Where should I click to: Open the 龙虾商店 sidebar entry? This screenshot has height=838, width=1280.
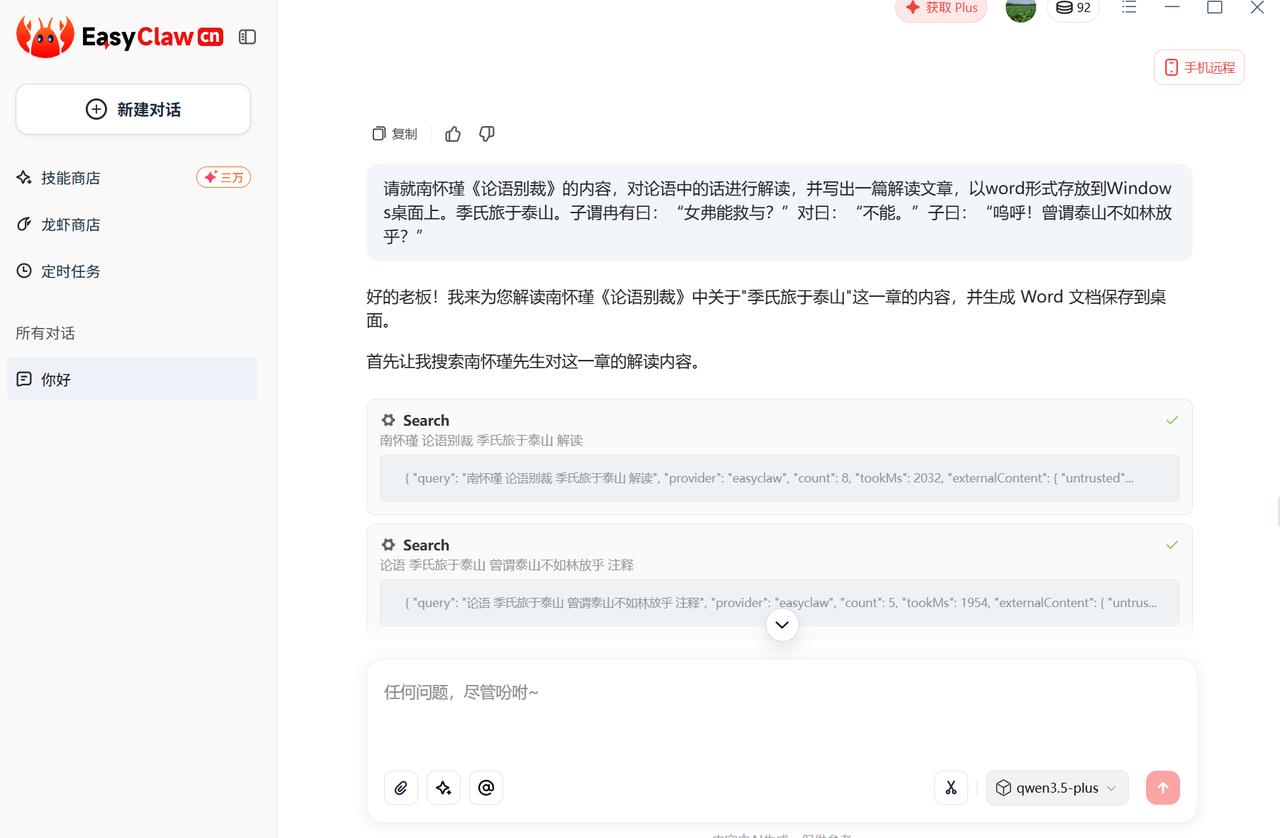[x=71, y=224]
